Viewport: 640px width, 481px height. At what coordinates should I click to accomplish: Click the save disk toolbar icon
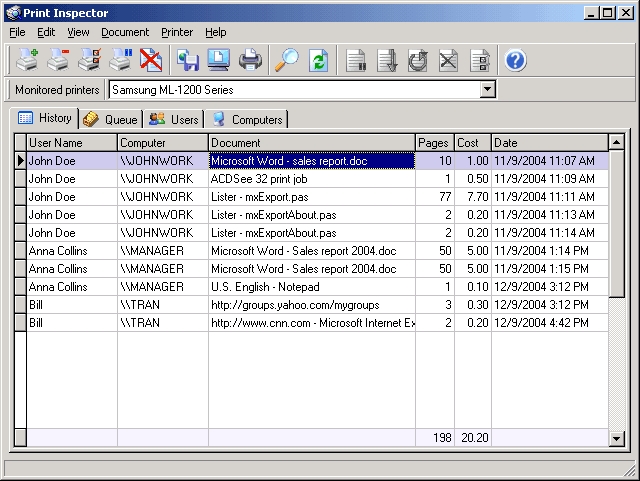click(188, 61)
